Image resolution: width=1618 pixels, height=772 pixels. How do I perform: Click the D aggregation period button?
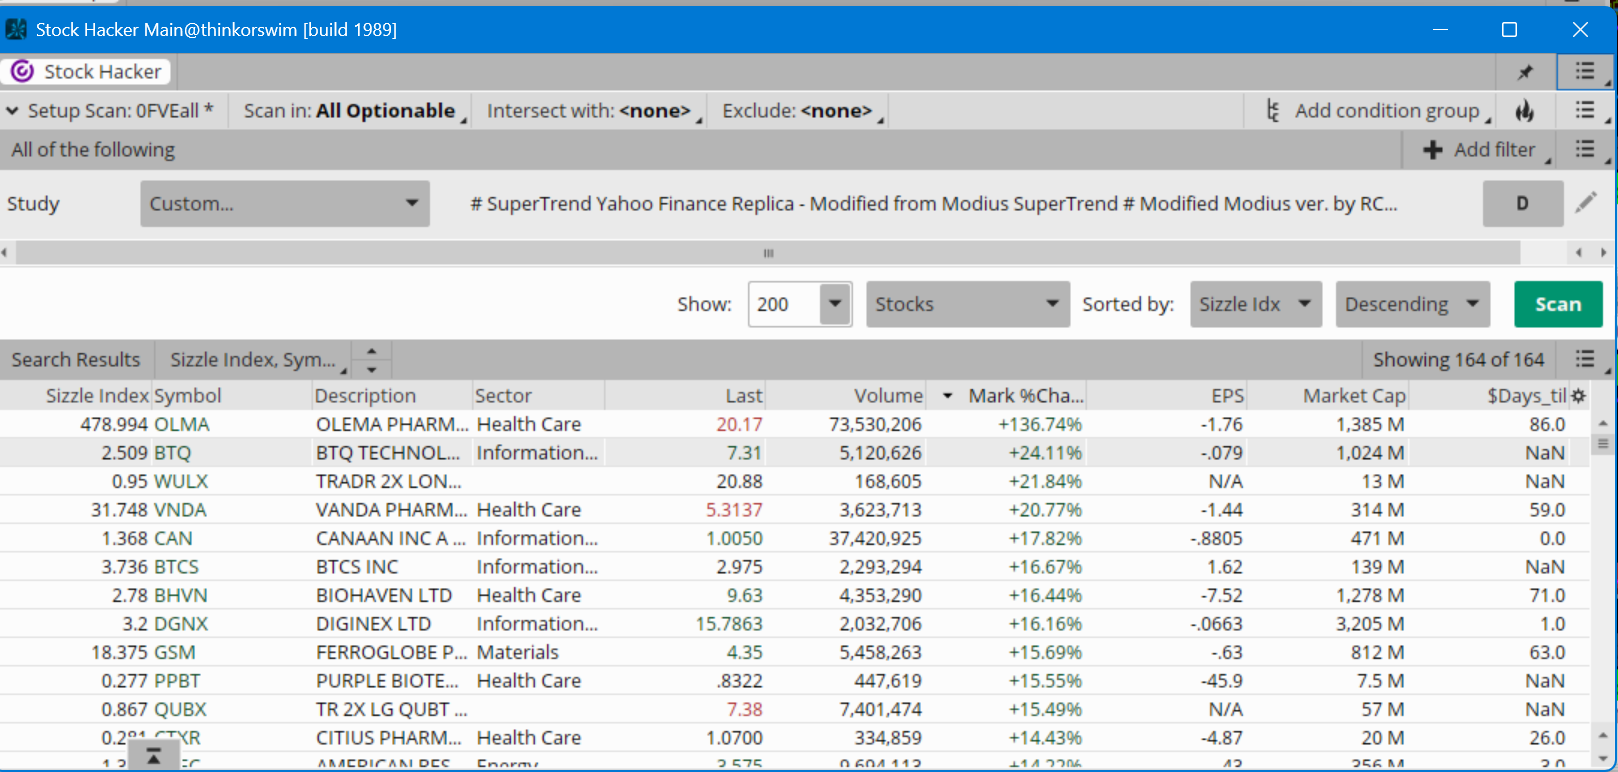[x=1522, y=204]
